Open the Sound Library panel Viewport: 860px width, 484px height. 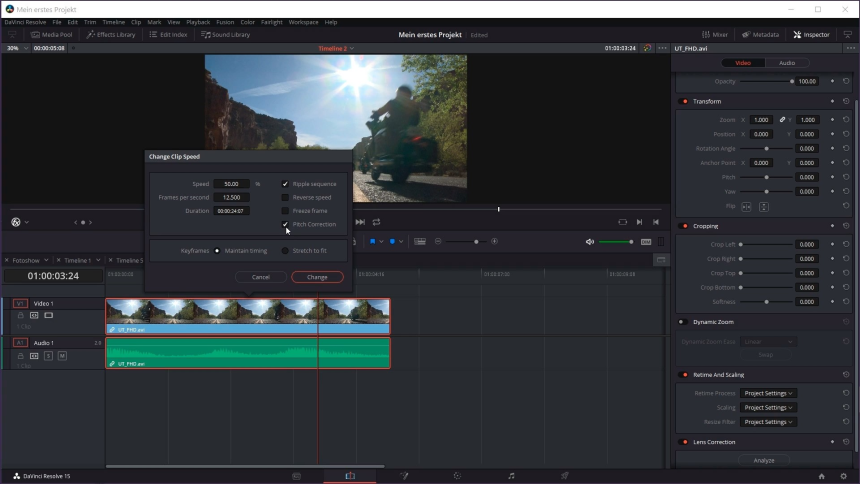pyautogui.click(x=225, y=35)
